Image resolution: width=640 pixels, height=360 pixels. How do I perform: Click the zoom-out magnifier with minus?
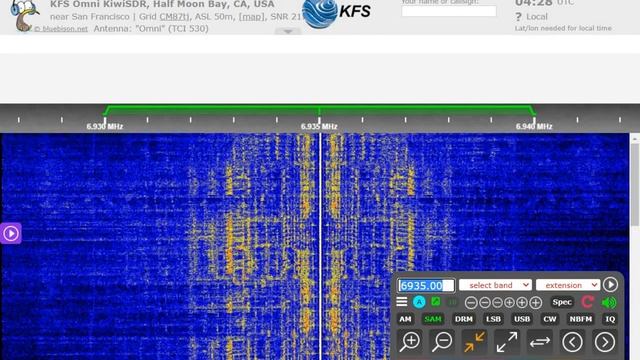tap(442, 342)
